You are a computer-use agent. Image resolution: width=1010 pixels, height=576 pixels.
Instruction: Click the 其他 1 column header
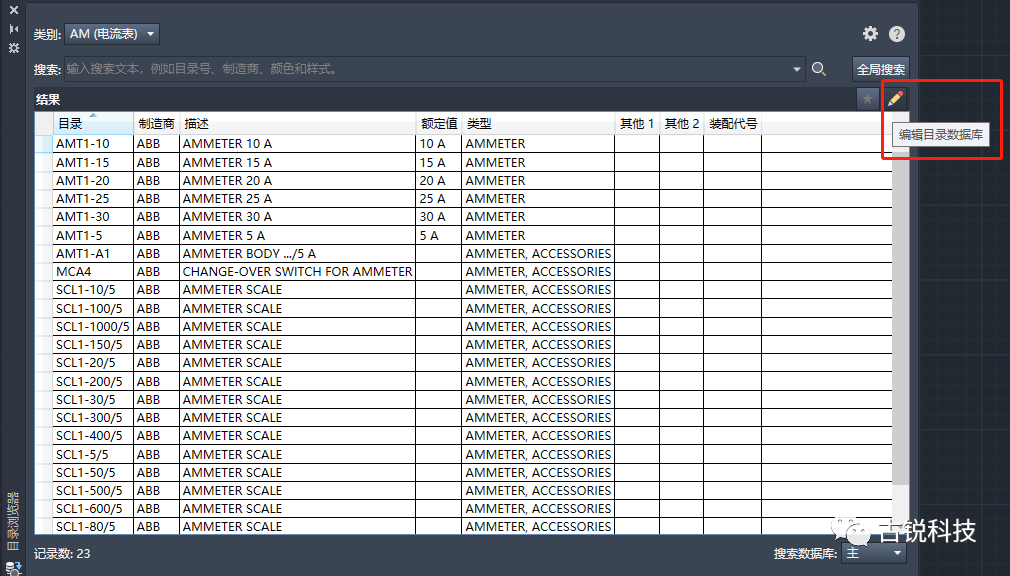[x=637, y=124]
